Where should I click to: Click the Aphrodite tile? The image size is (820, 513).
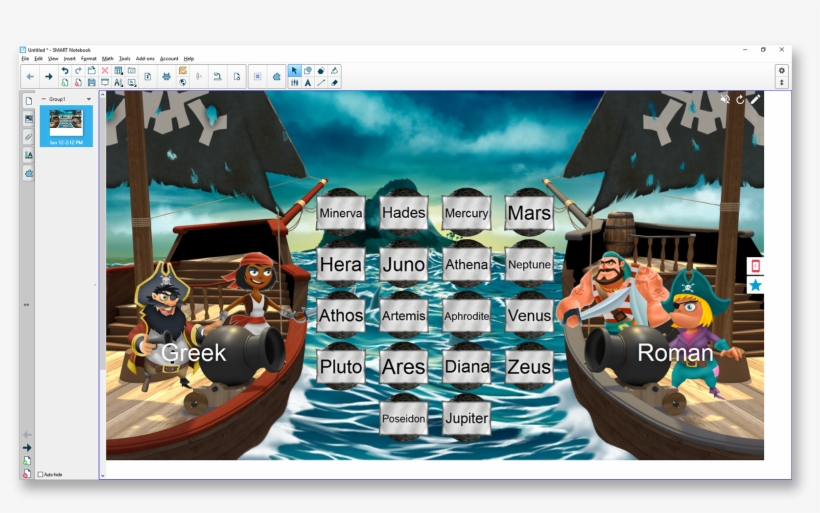(x=466, y=315)
